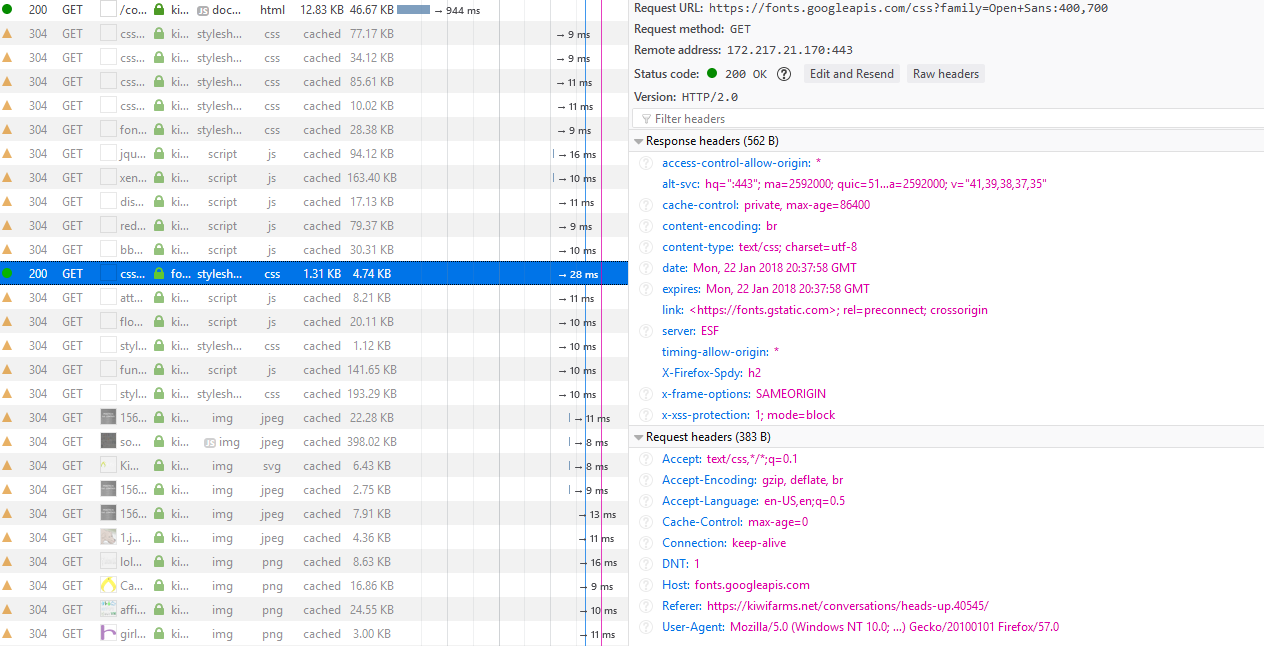This screenshot has height=646, width=1264.
Task: Open help icon for Accept-Language header
Action: tap(646, 501)
